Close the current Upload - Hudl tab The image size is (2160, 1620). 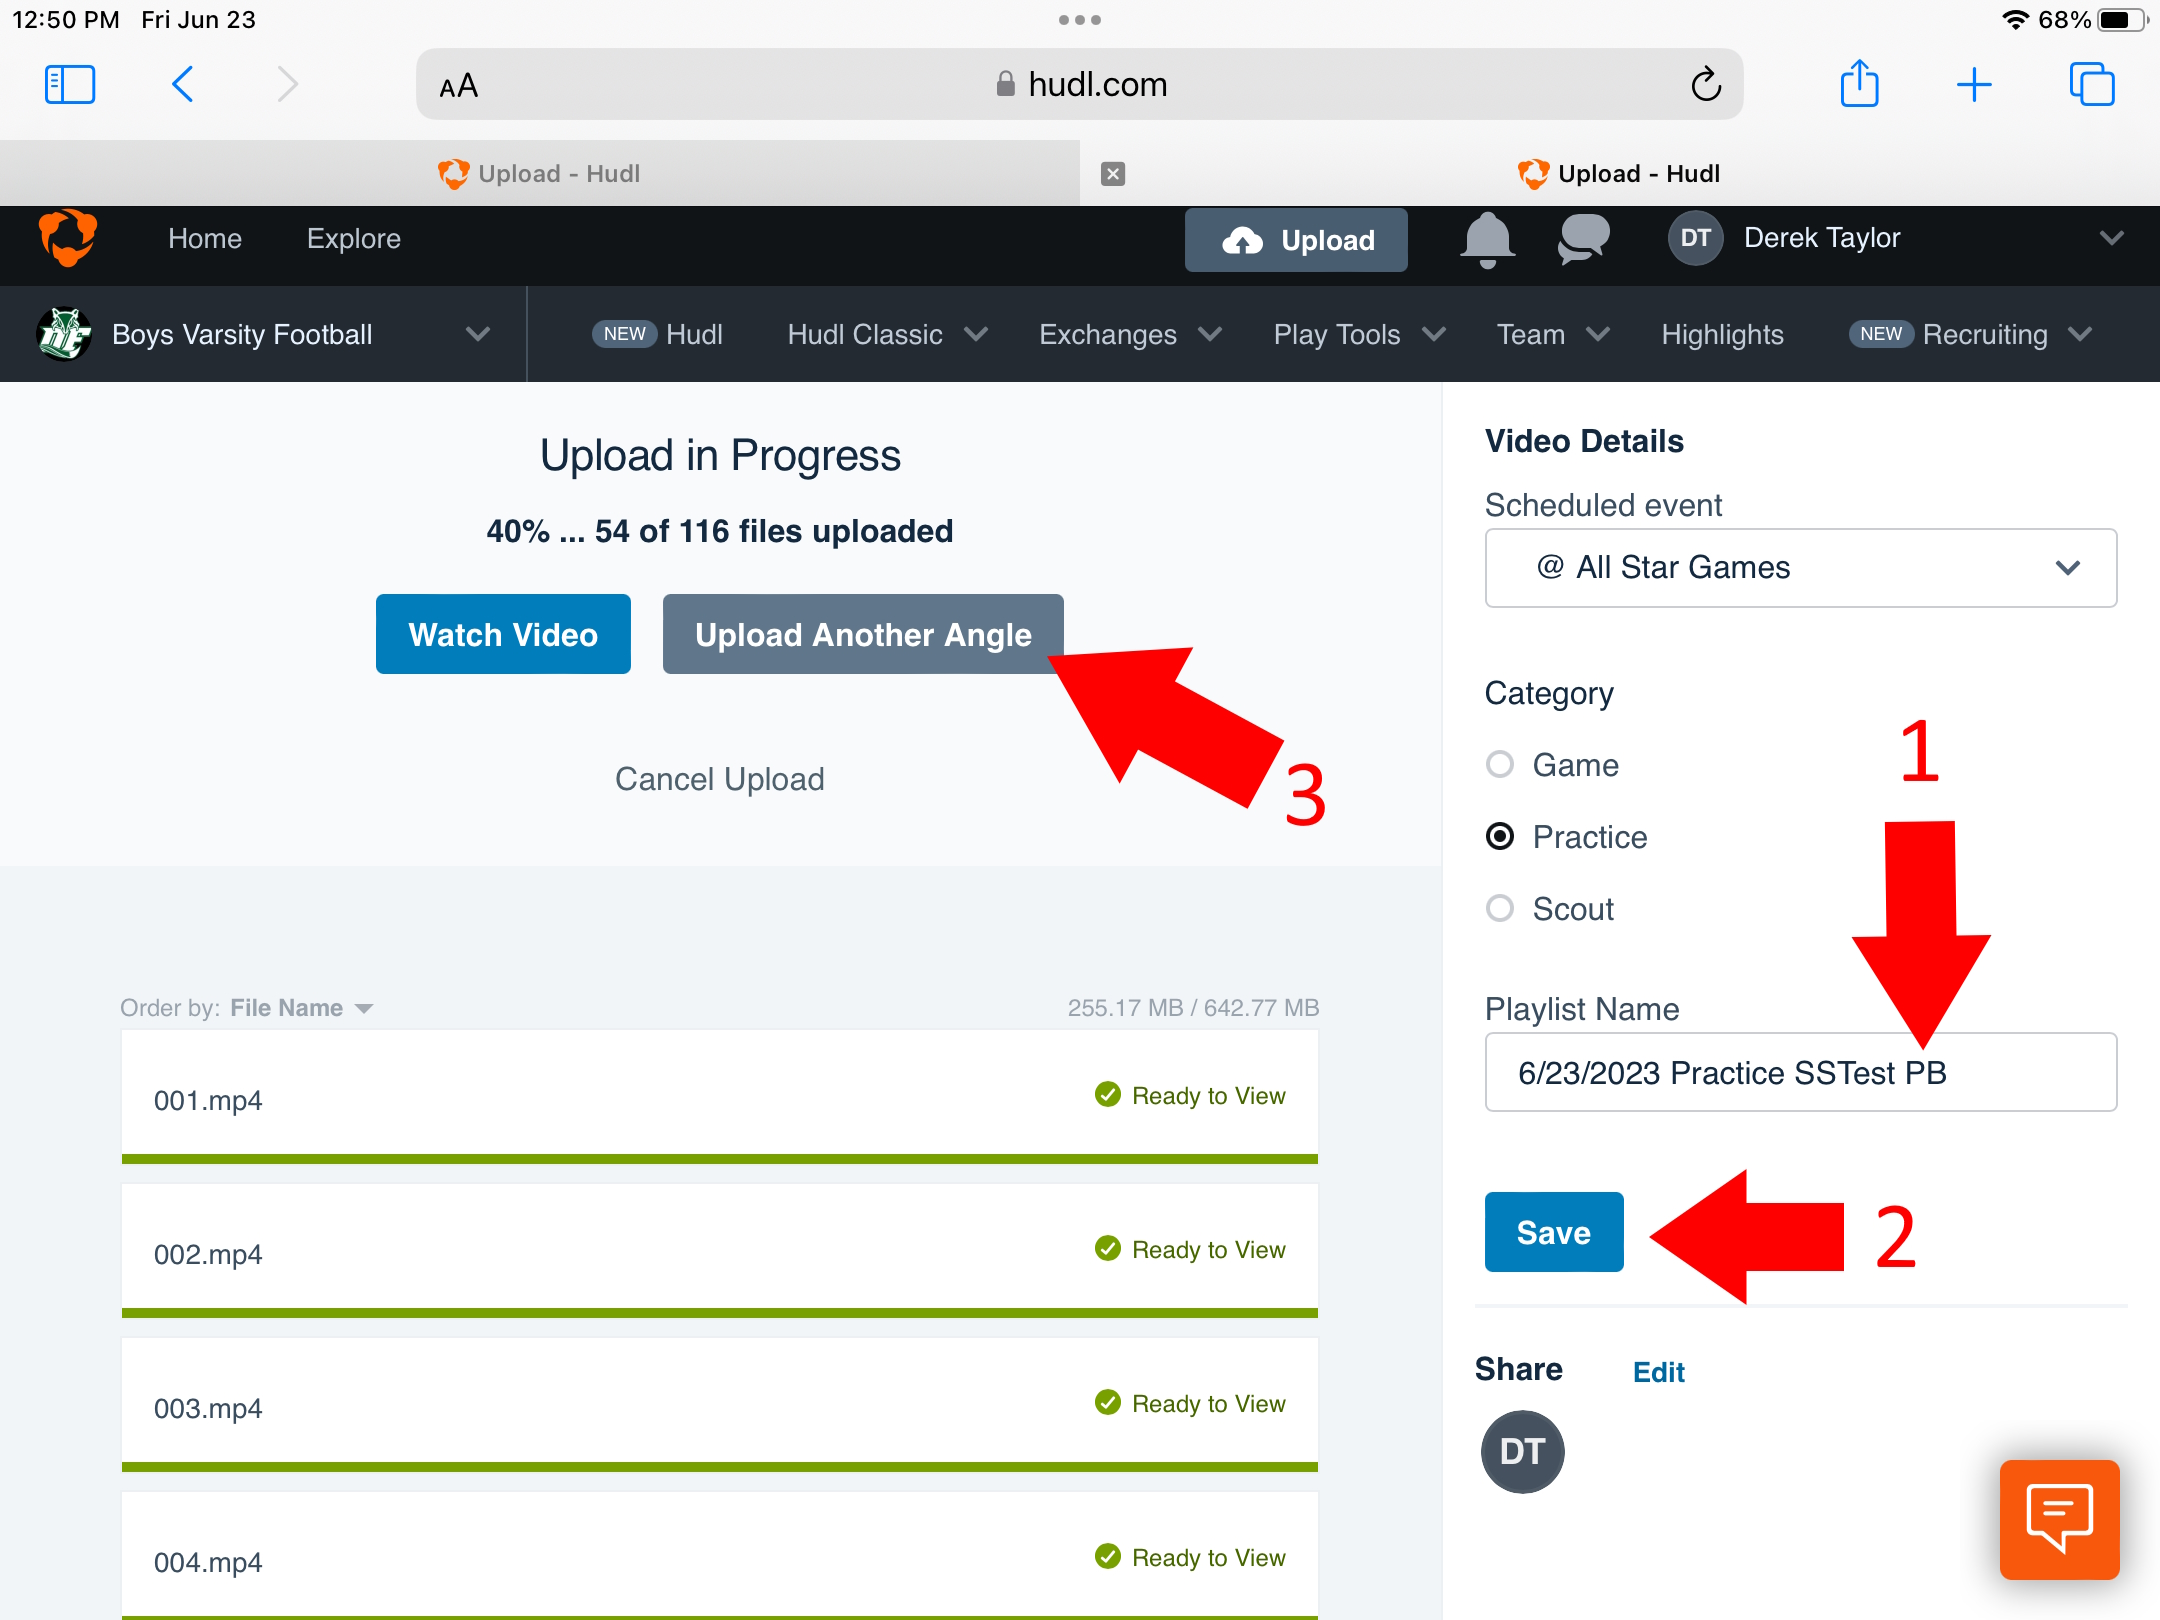pos(1113,174)
